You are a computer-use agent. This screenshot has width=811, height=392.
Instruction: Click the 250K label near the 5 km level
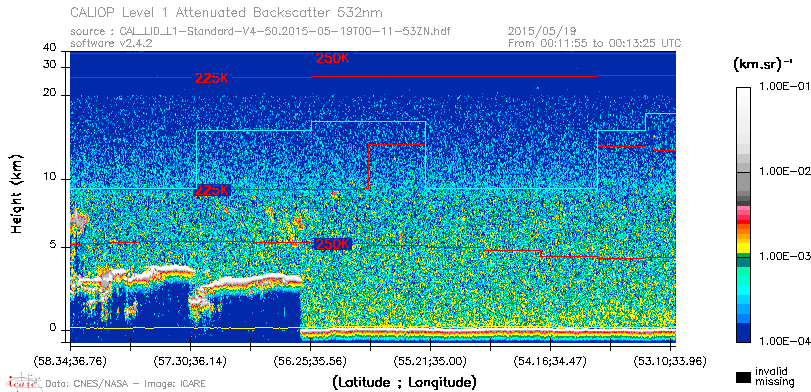click(333, 244)
